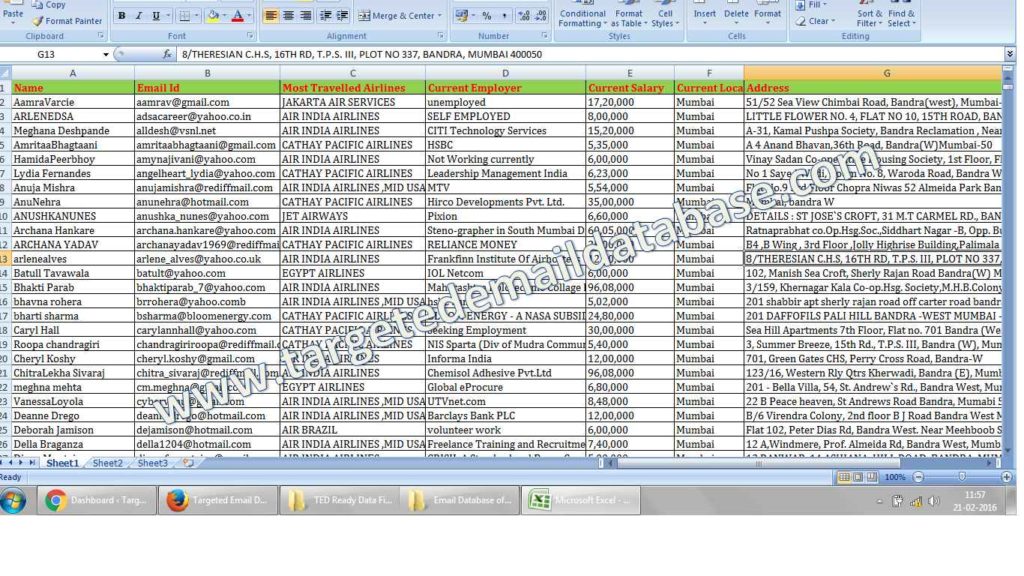Open Font dialog launcher
The width and height of the screenshot is (1024, 576).
249,36
